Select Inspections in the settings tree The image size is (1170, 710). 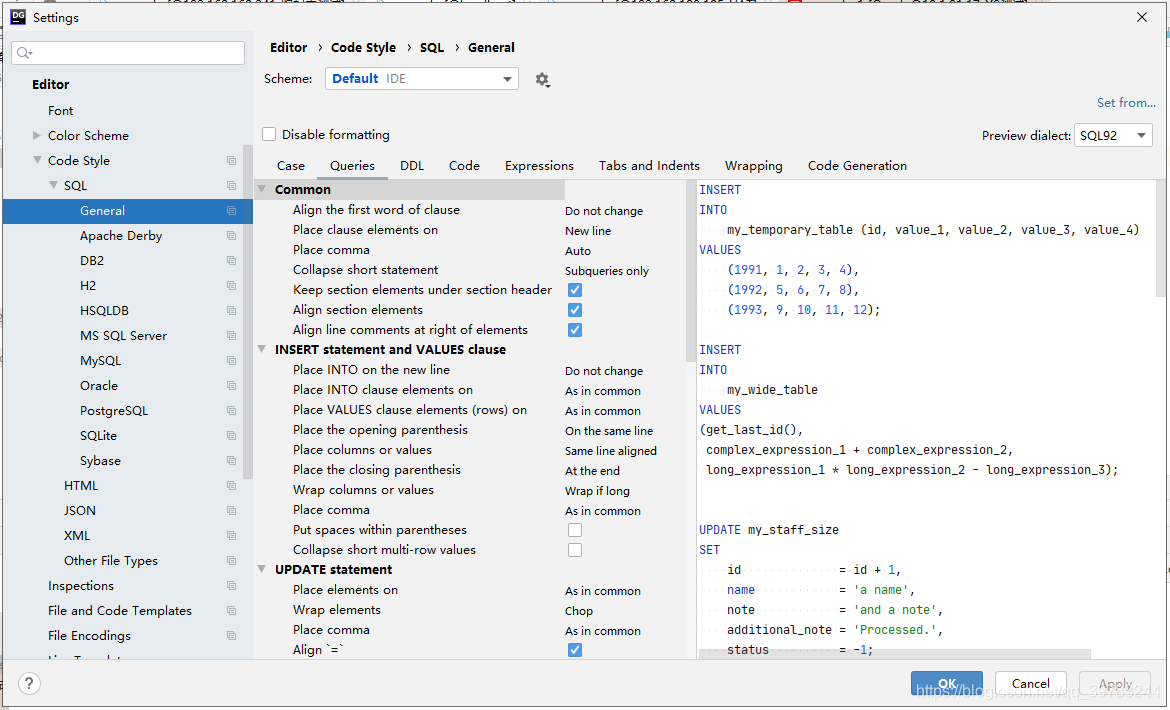click(x=81, y=585)
